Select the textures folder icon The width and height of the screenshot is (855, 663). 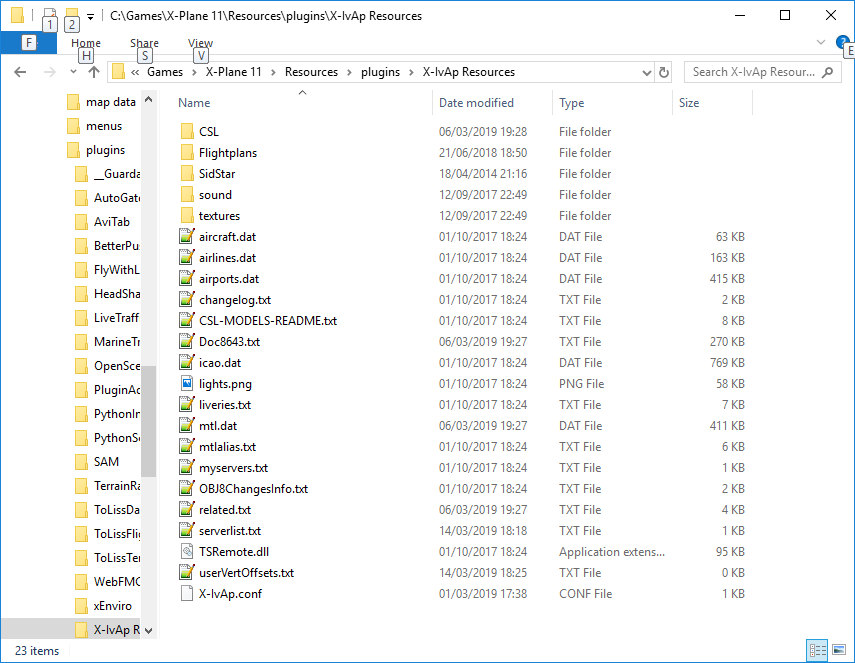click(186, 215)
